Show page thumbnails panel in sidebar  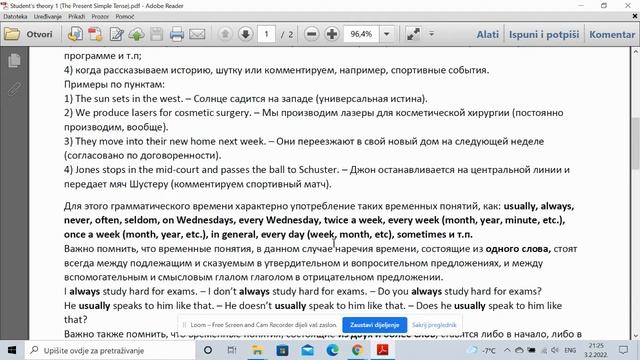point(14,60)
